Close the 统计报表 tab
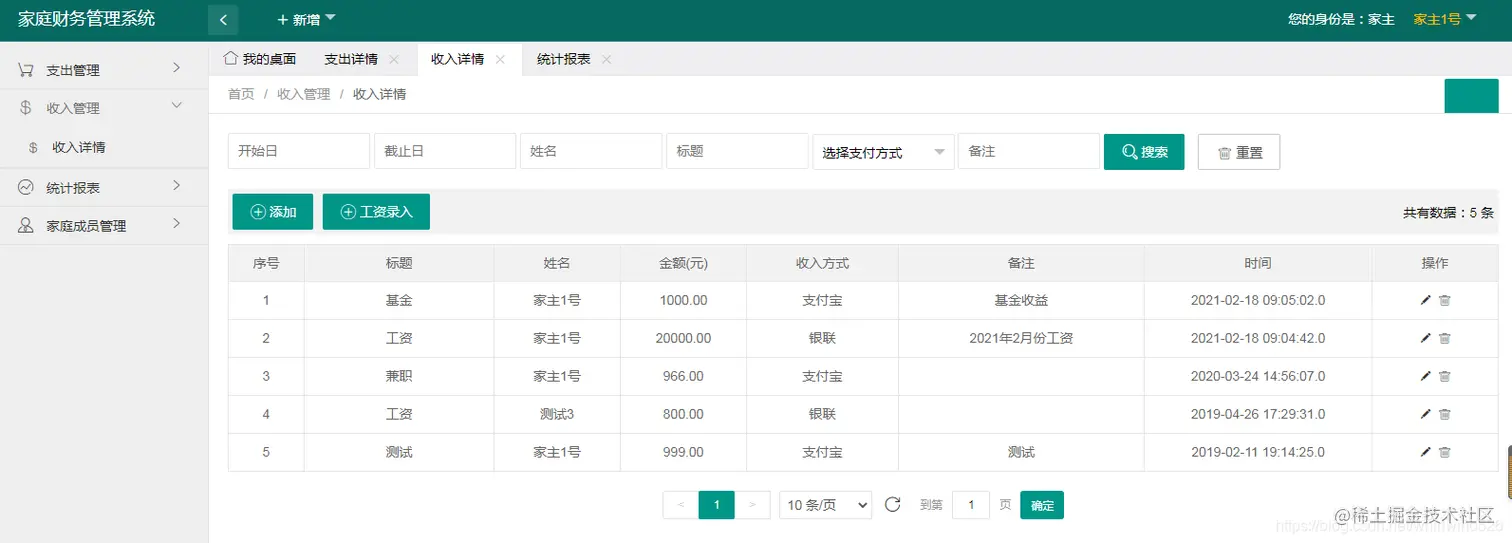1512x543 pixels. tap(606, 59)
